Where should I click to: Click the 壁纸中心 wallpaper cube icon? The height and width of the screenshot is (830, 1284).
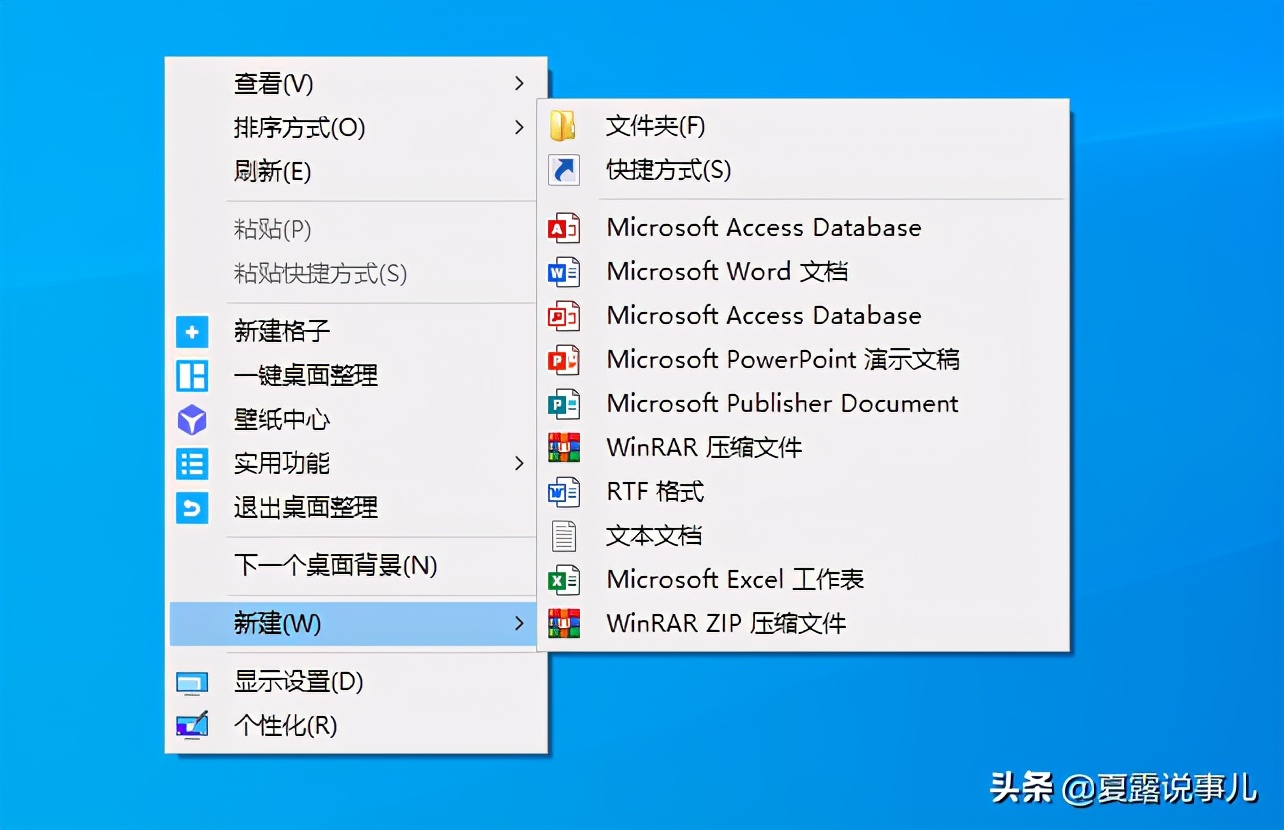tap(191, 420)
